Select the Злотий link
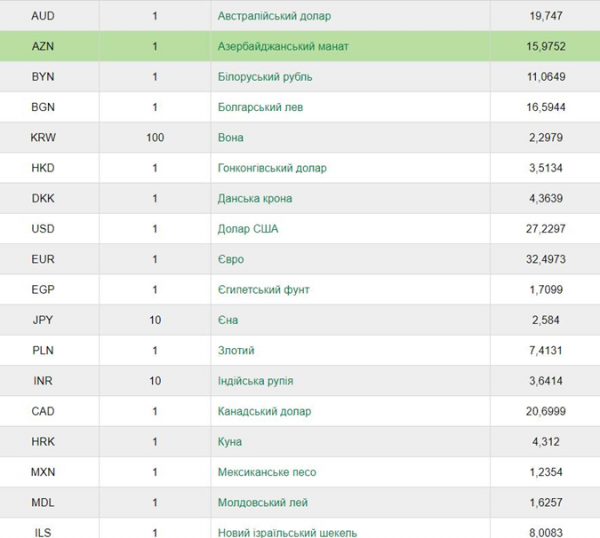The width and height of the screenshot is (600, 538). tap(236, 351)
